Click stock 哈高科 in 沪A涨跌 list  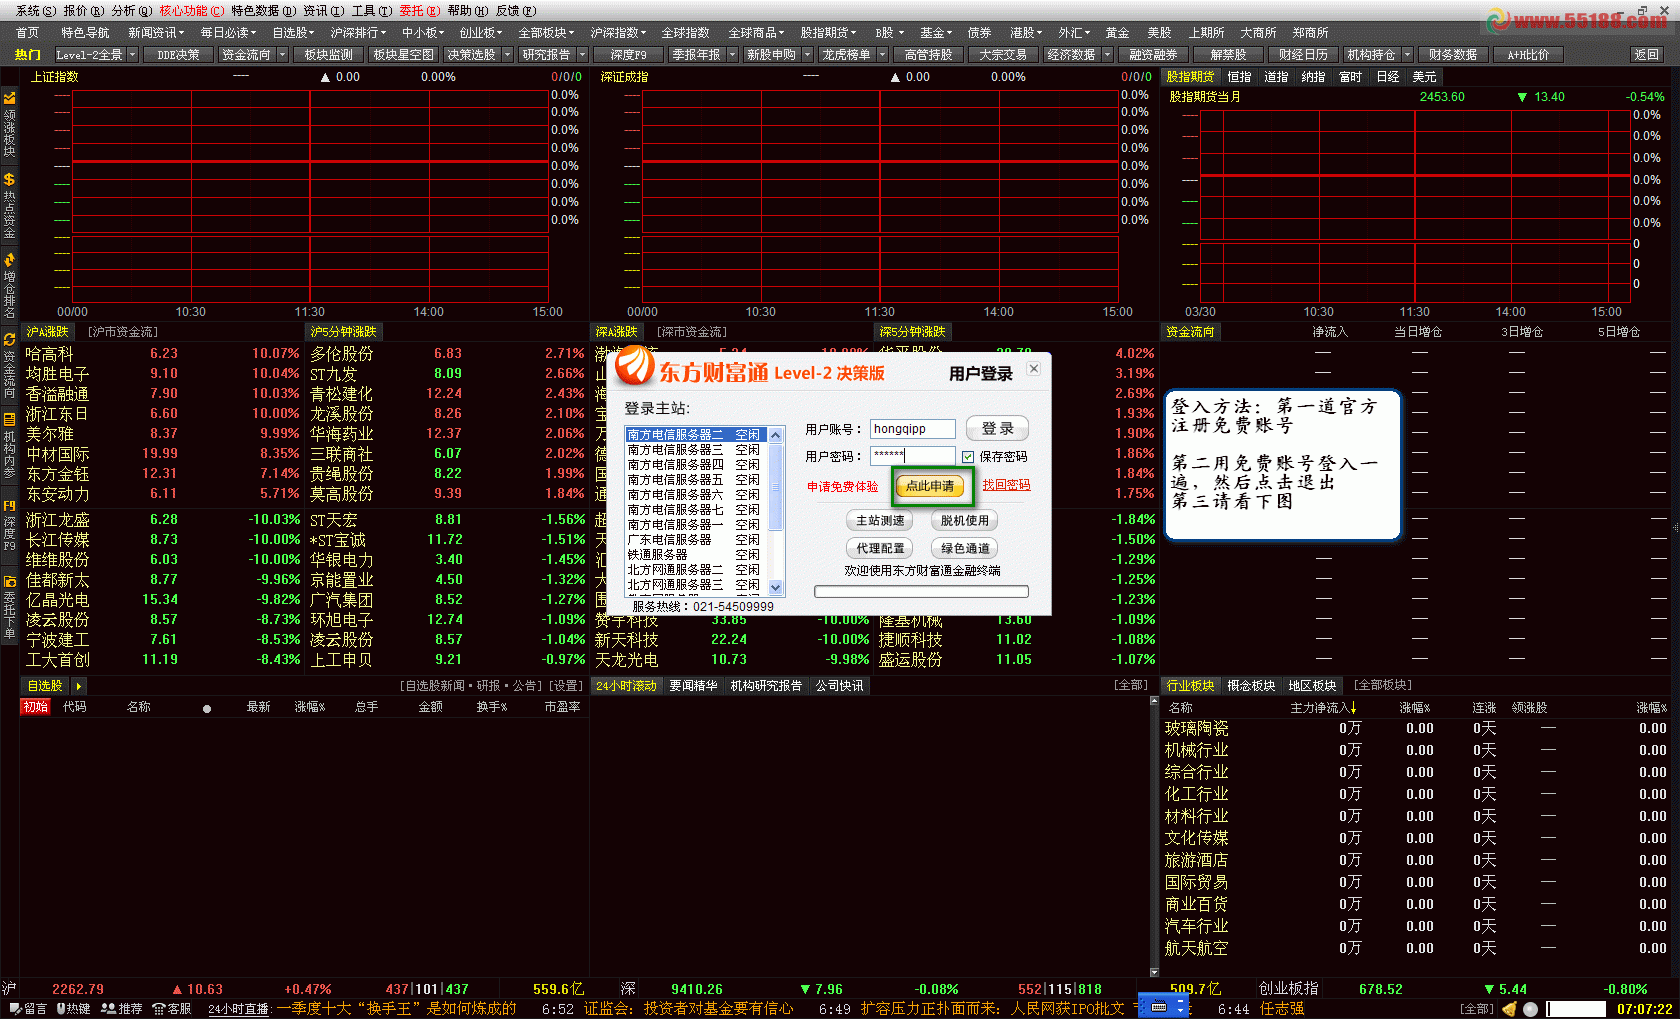(x=49, y=354)
